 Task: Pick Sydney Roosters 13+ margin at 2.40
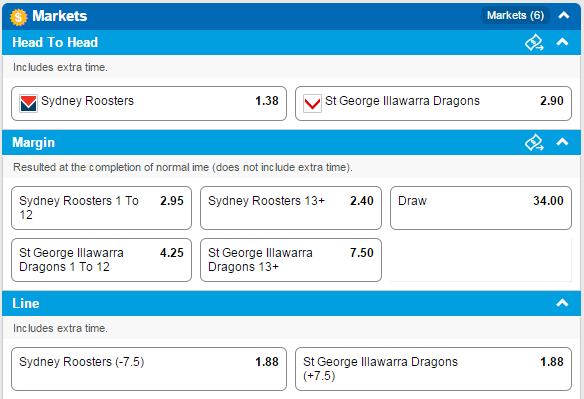click(x=291, y=208)
